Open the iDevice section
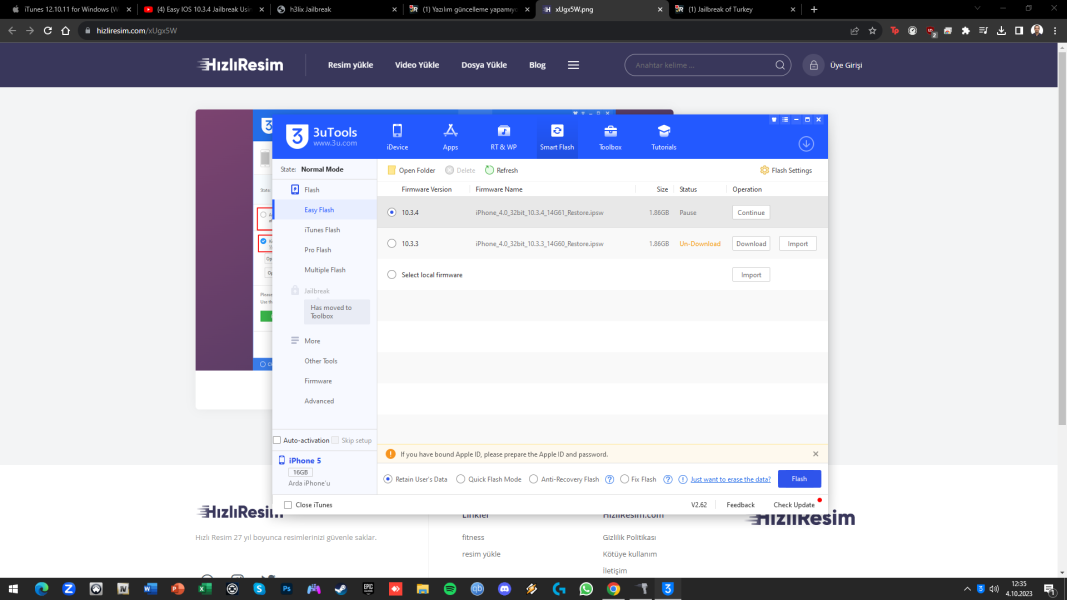The height and width of the screenshot is (600, 1067). tap(397, 136)
